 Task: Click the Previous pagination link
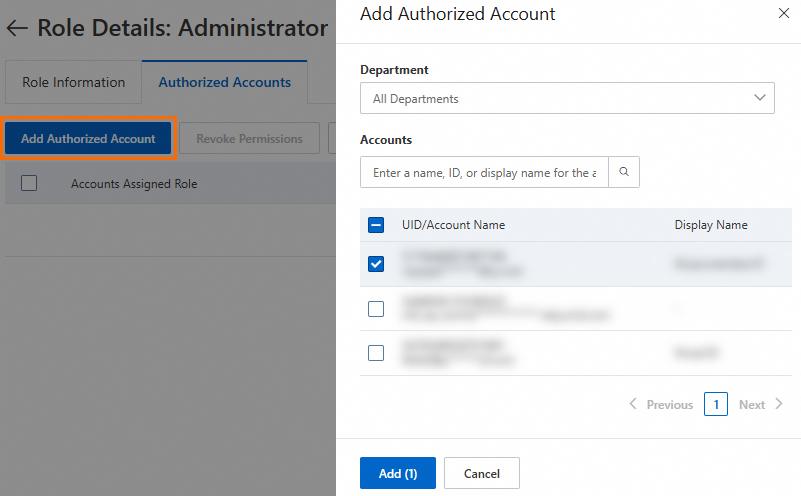coord(670,405)
